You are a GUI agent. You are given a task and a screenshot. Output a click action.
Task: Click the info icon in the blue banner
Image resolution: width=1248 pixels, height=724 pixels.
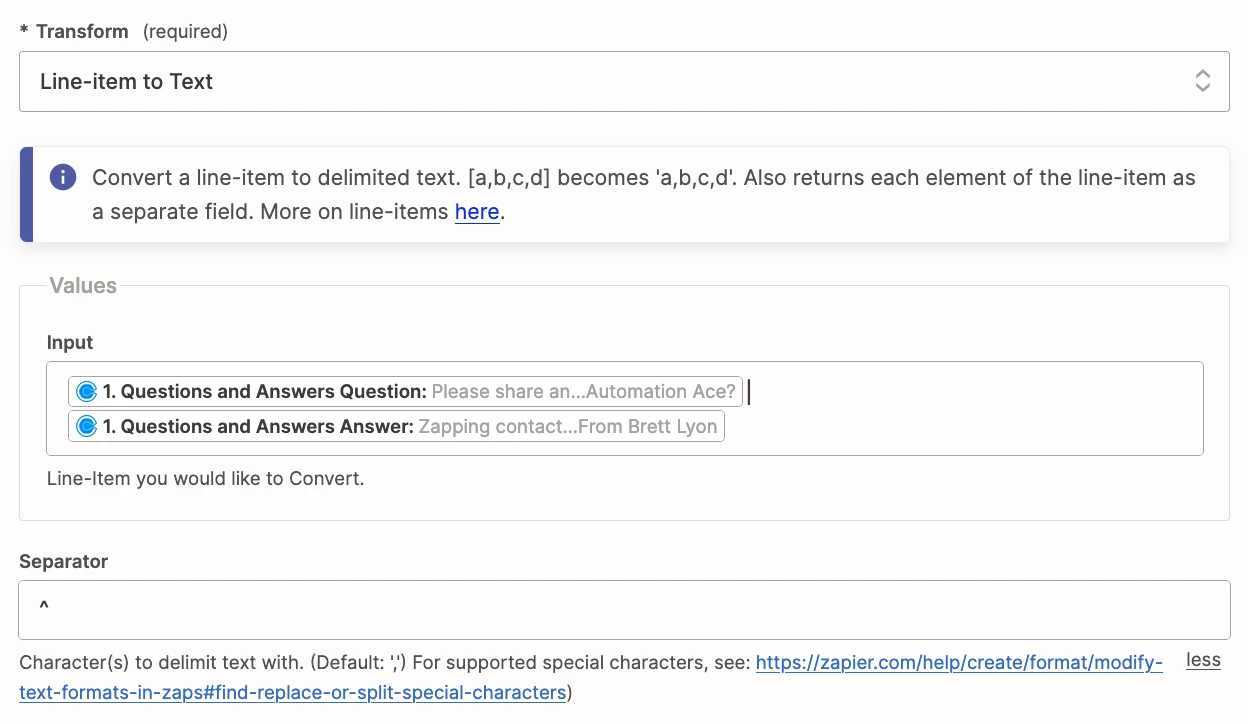[x=63, y=178]
